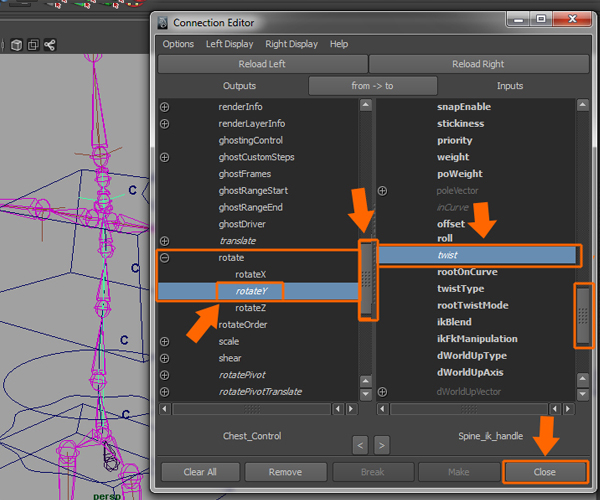Select snapEnable input attribute
Screen dimensions: 600x500
(464, 107)
